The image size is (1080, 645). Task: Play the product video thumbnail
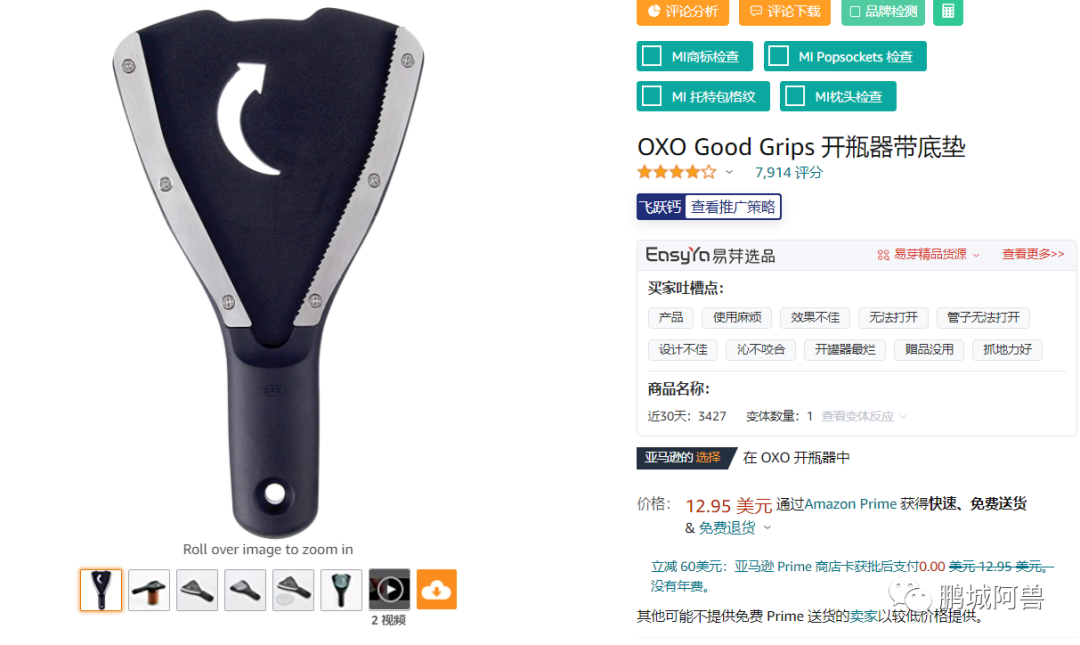(x=389, y=589)
